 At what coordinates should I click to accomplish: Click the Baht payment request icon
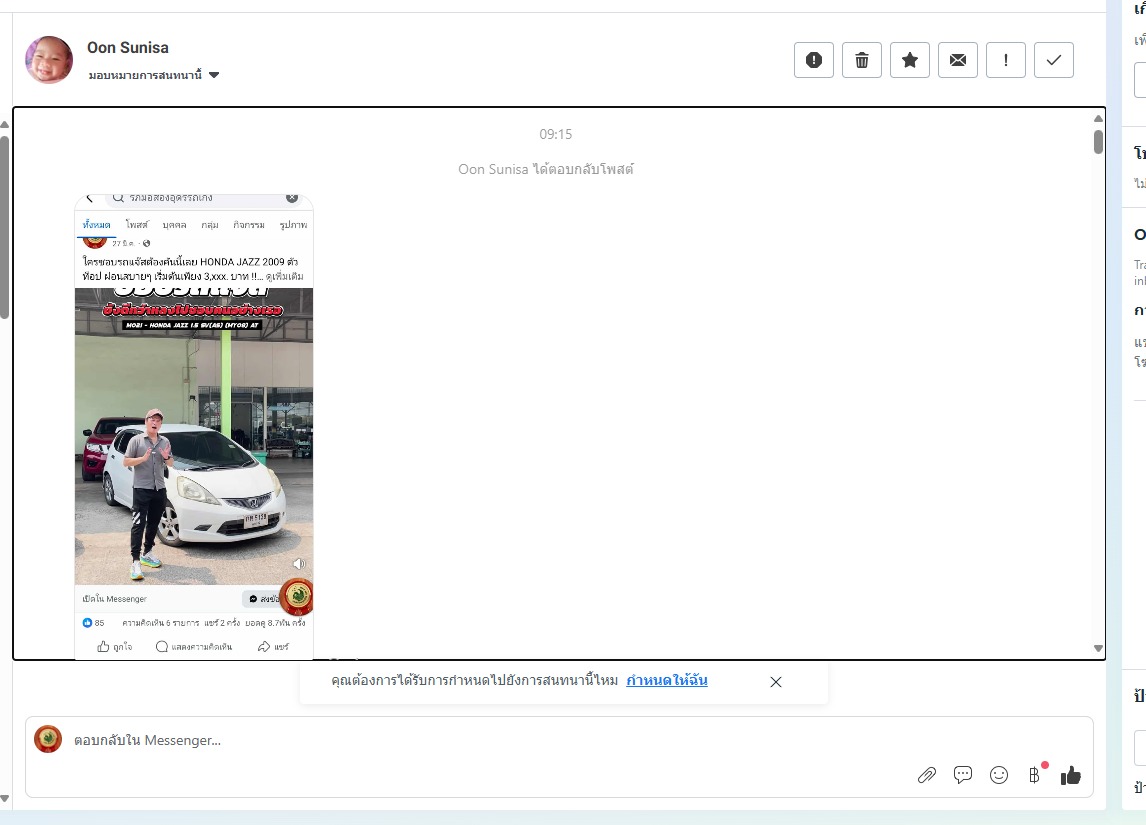(1035, 775)
